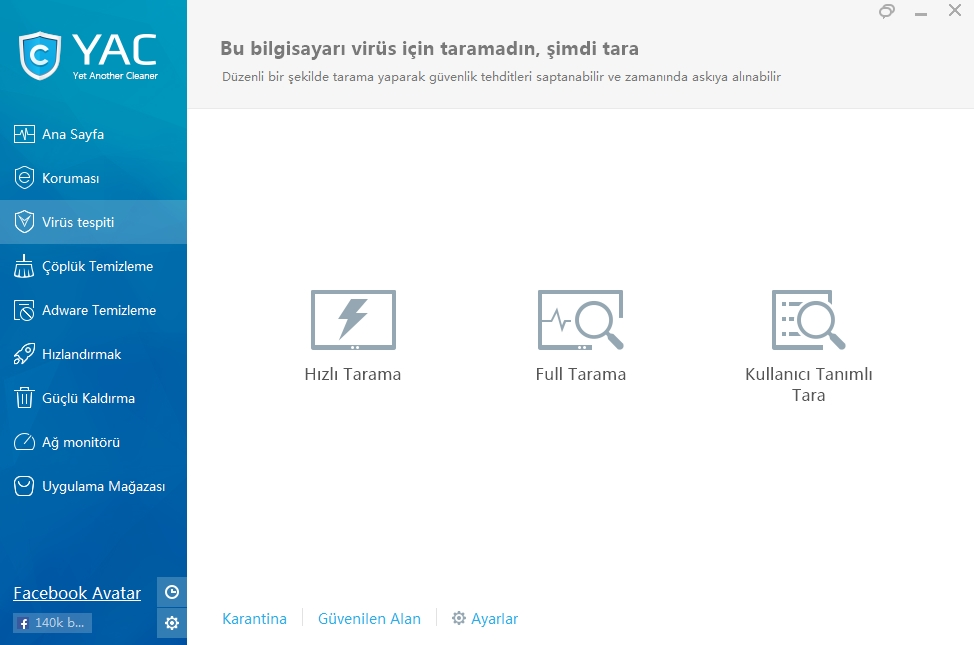The image size is (974, 645).
Task: Open Uygulama Mağazası label
Action: click(103, 487)
